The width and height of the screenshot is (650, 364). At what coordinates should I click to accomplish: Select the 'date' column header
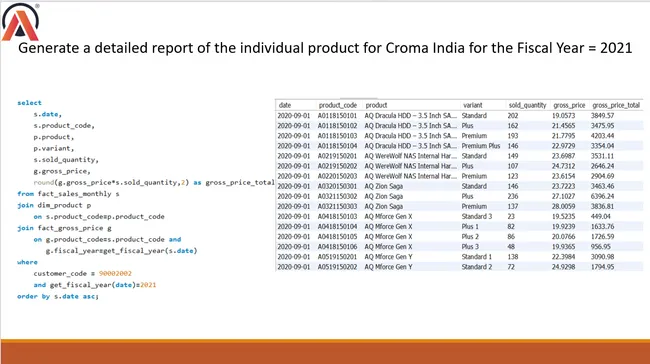285,105
